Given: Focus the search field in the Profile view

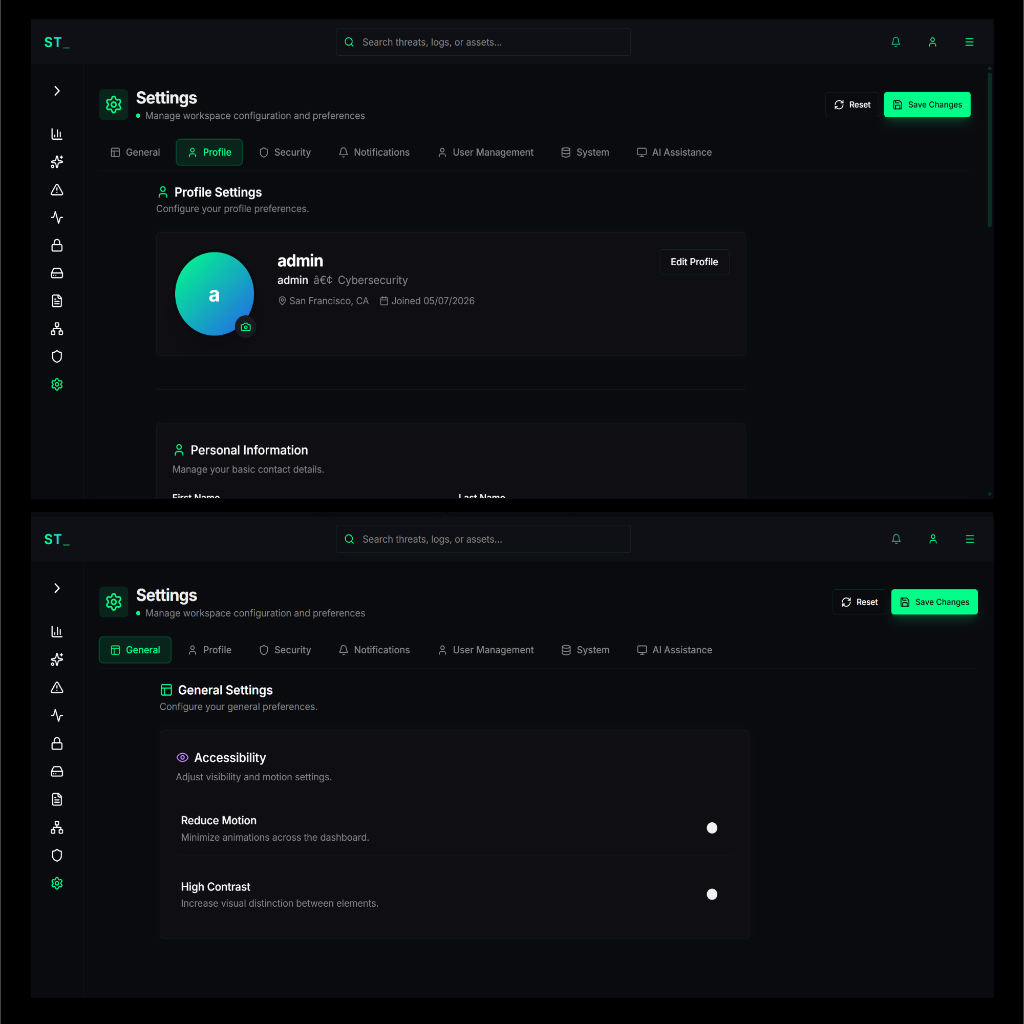Looking at the screenshot, I should coord(483,42).
